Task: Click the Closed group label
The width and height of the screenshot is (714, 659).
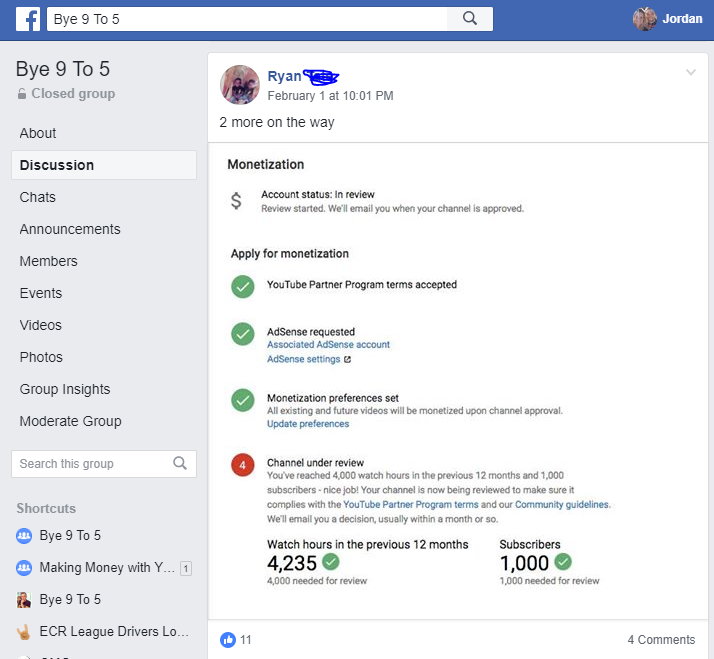Action: [73, 93]
